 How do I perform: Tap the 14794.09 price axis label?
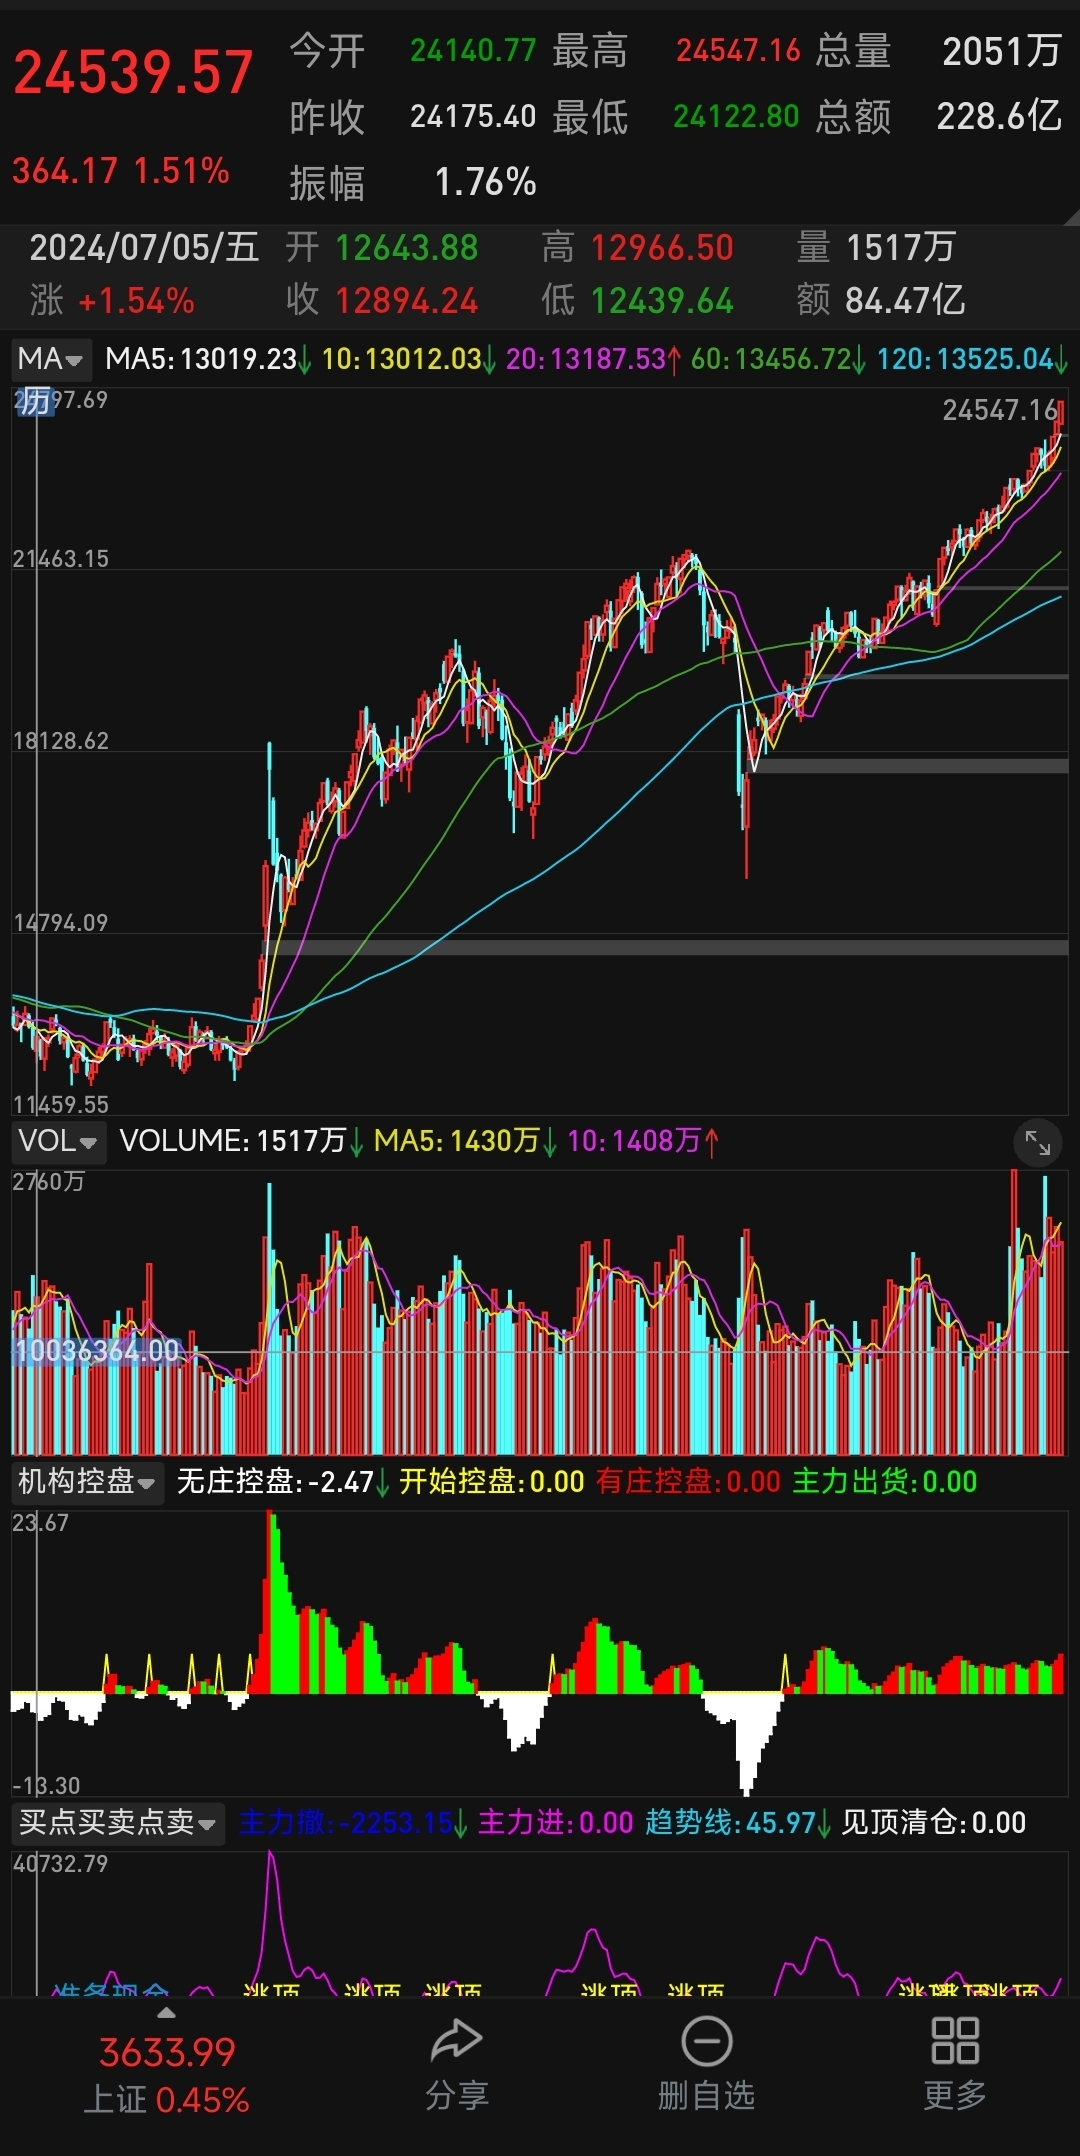(x=60, y=923)
